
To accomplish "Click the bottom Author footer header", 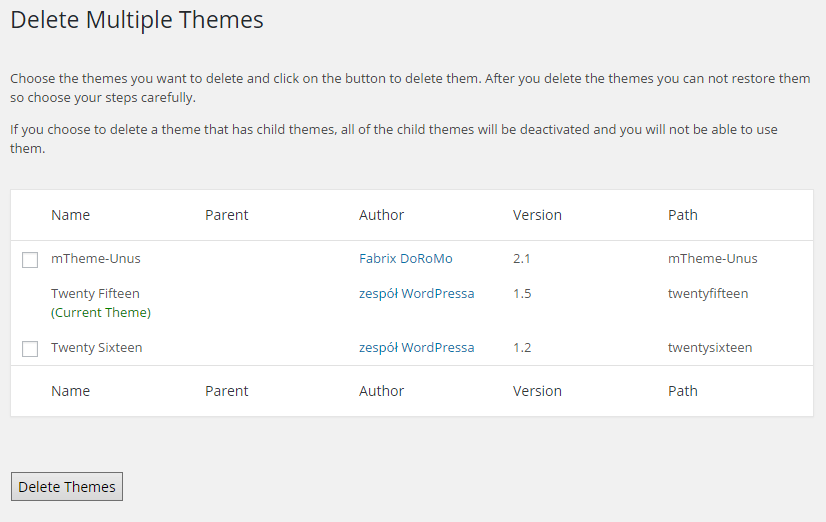I will (x=381, y=391).
